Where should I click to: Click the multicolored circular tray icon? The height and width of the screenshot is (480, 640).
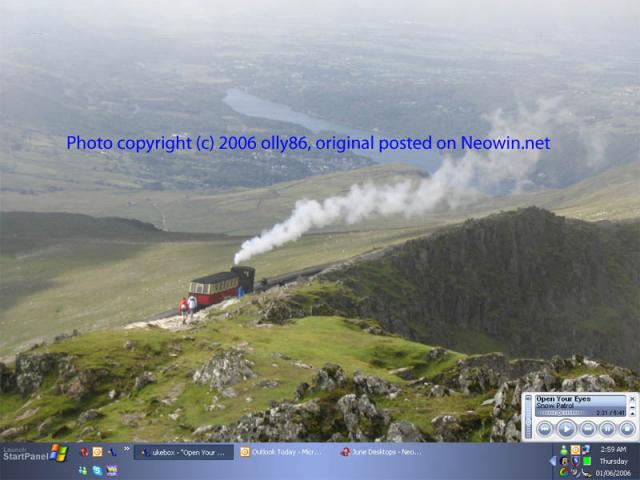click(564, 473)
